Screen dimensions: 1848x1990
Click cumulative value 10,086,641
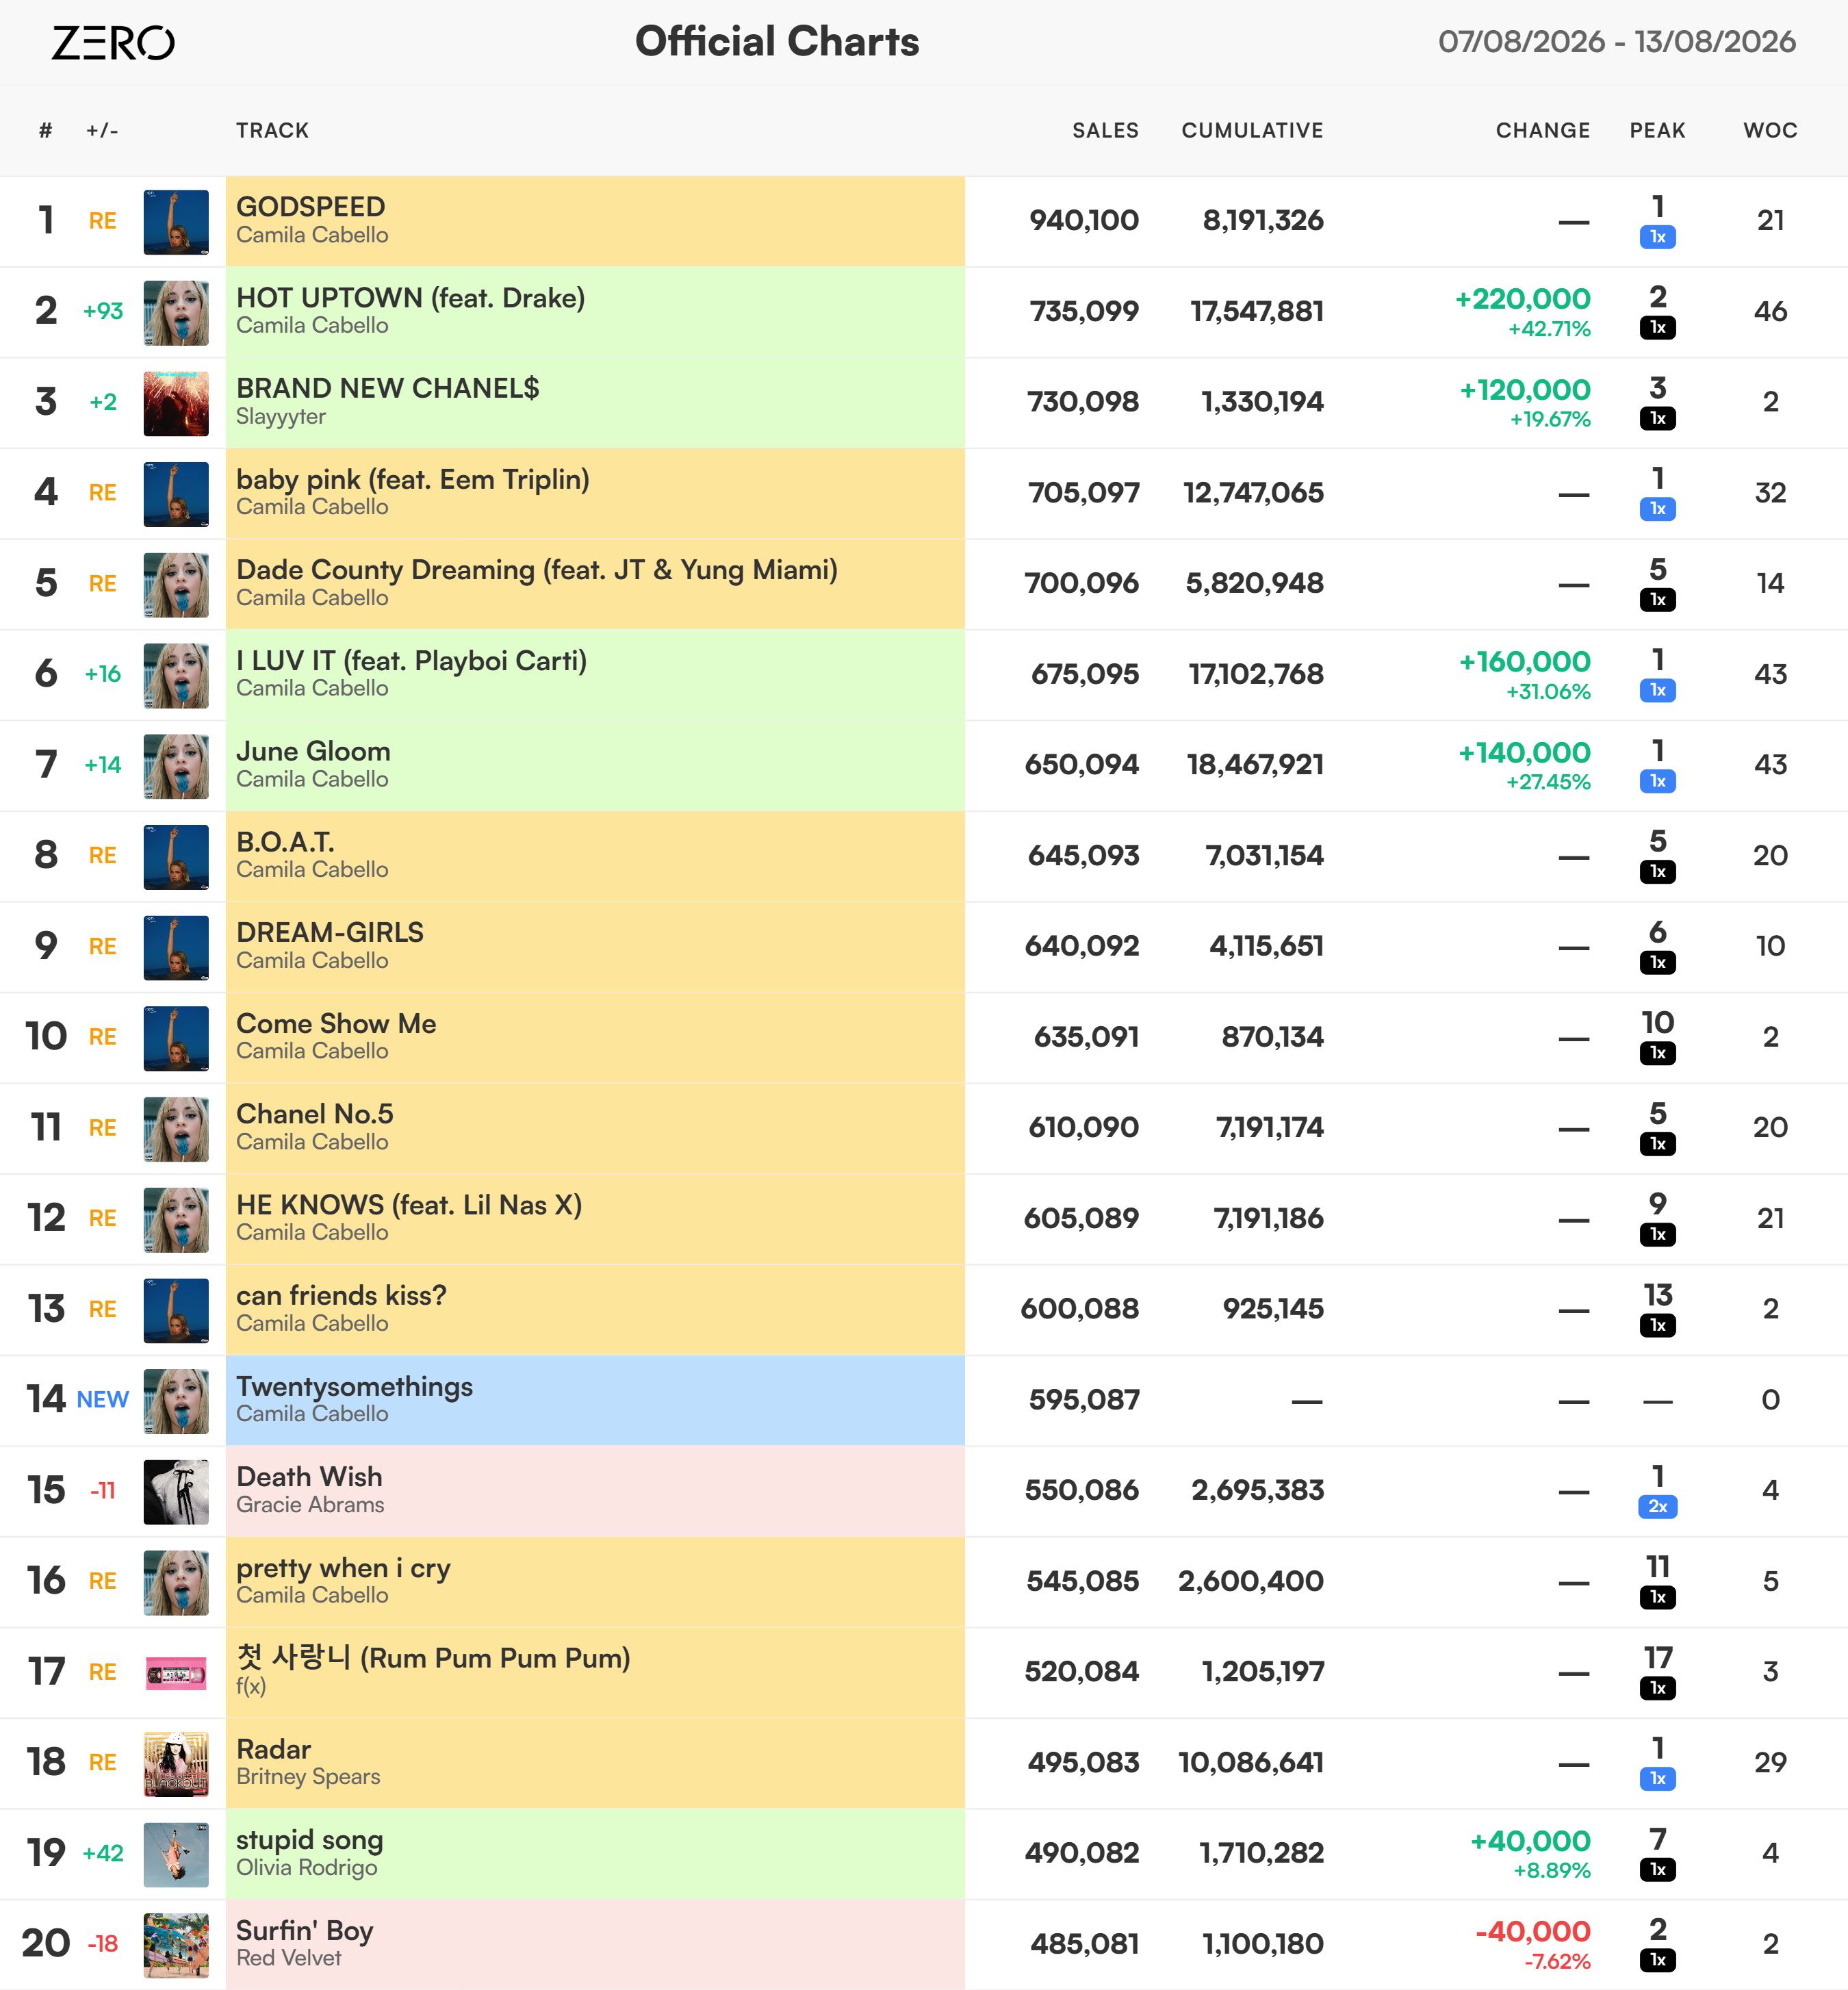click(1251, 1763)
